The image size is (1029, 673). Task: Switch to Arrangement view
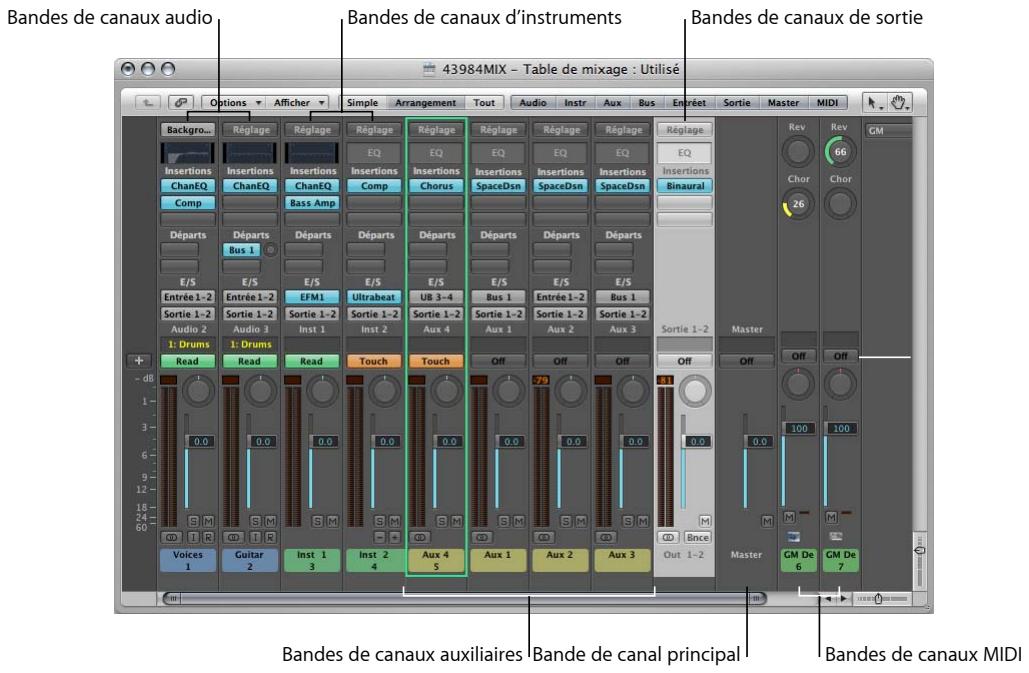tap(425, 103)
